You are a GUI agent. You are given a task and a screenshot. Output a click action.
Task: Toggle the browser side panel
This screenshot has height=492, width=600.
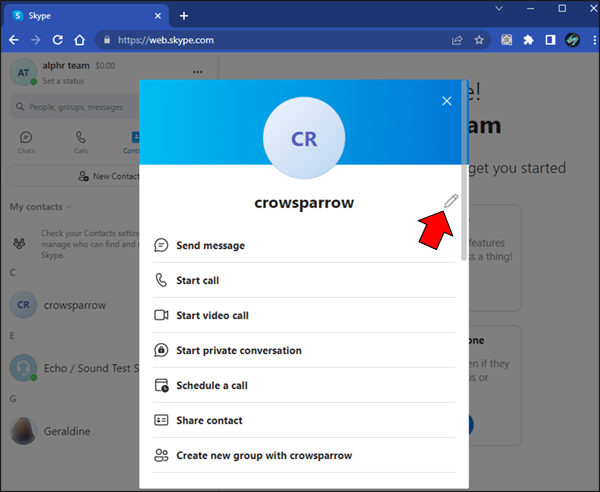point(550,40)
